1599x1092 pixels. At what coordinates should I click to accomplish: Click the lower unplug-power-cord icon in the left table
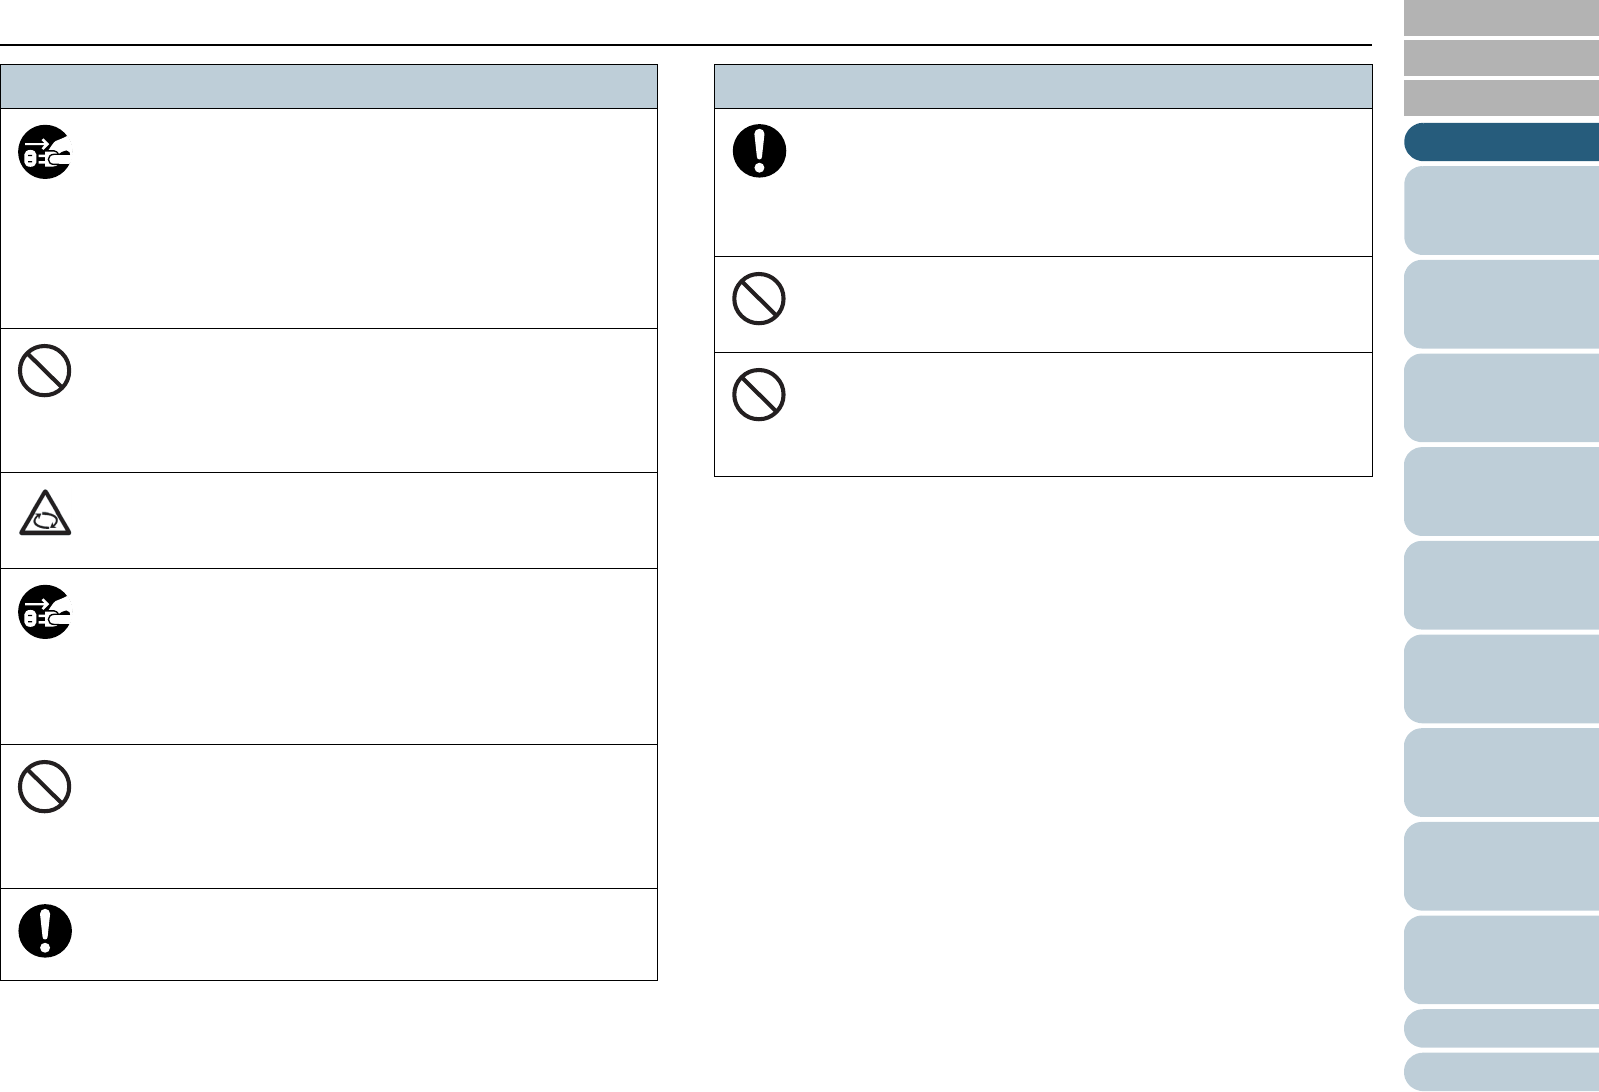point(45,611)
